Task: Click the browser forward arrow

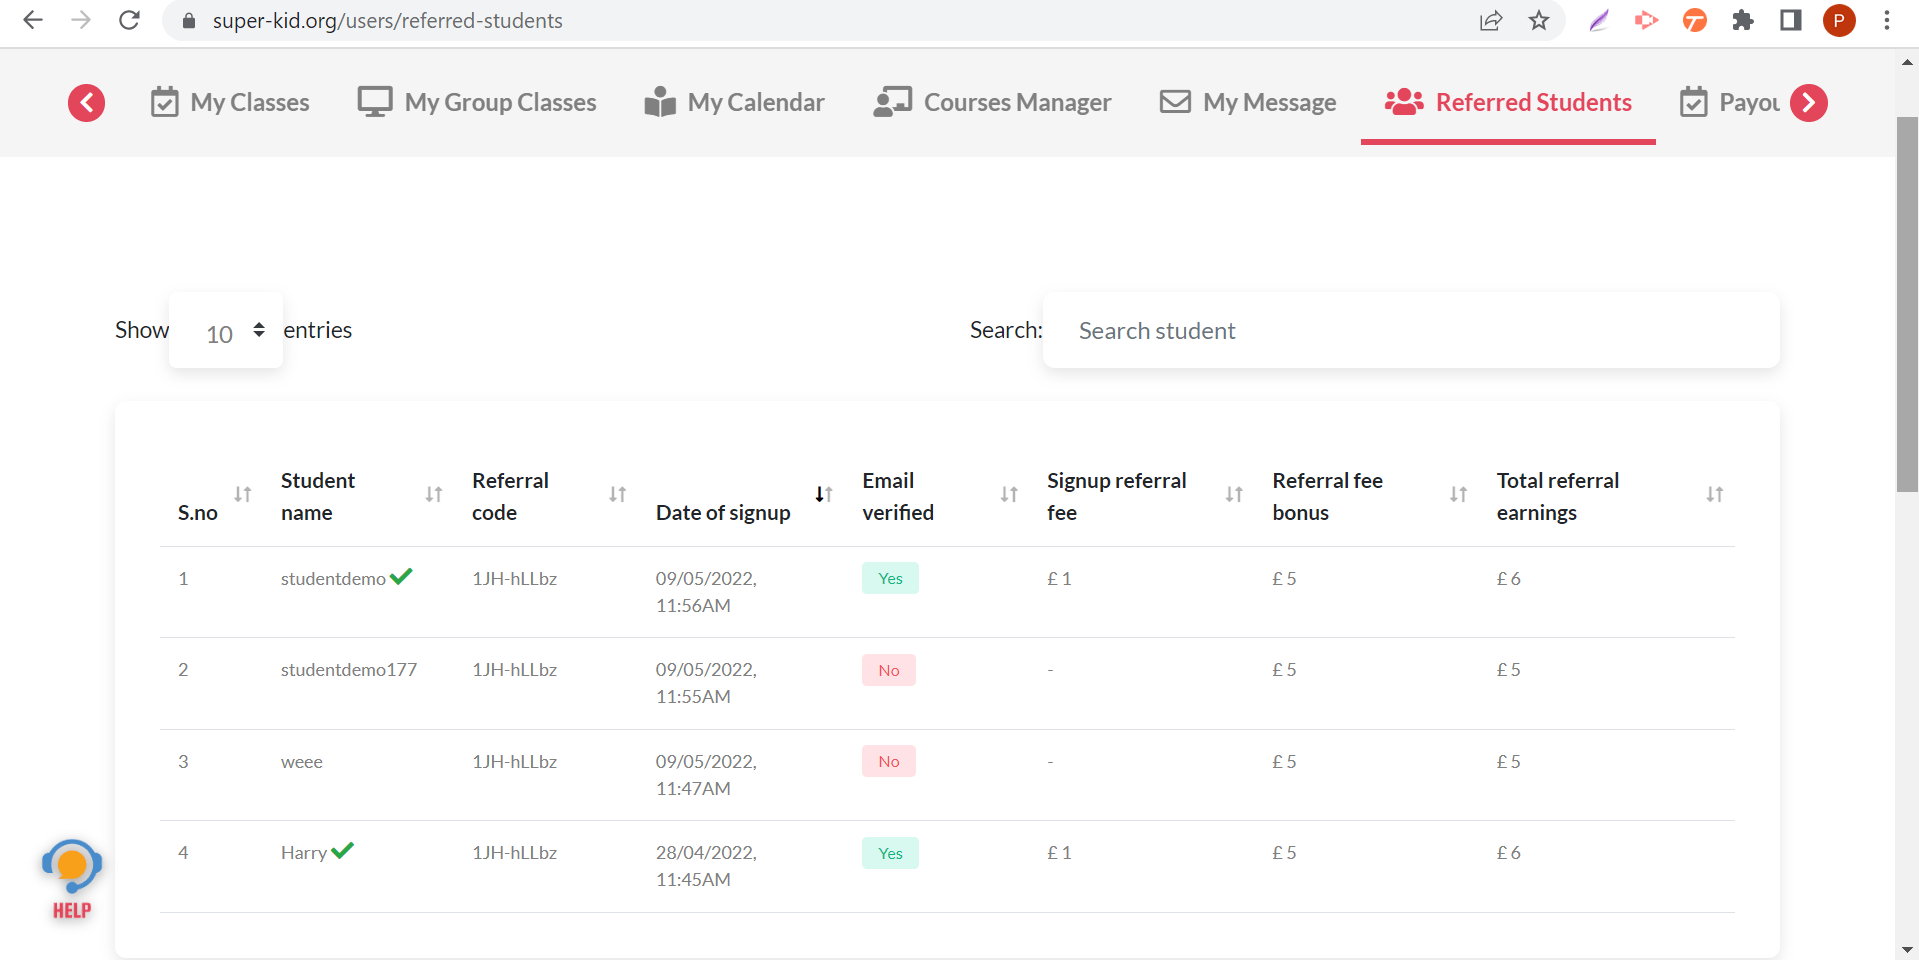Action: (x=81, y=20)
